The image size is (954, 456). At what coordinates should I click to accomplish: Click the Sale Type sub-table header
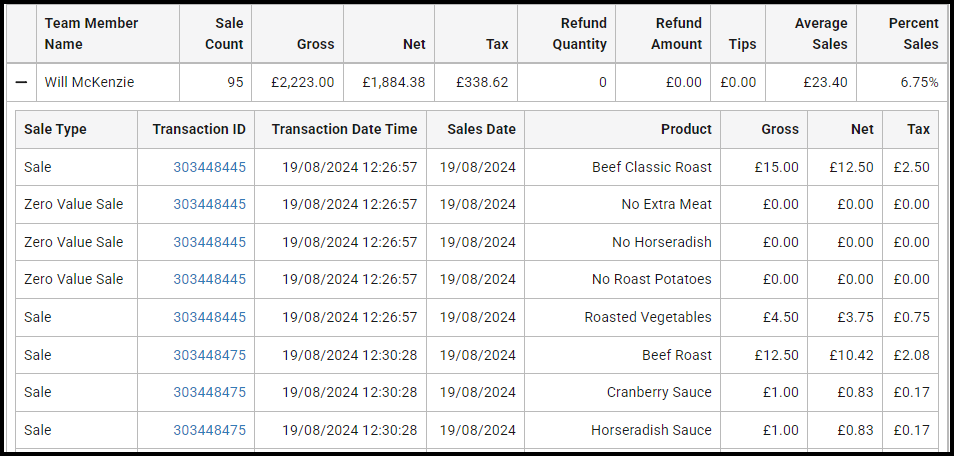coord(55,129)
